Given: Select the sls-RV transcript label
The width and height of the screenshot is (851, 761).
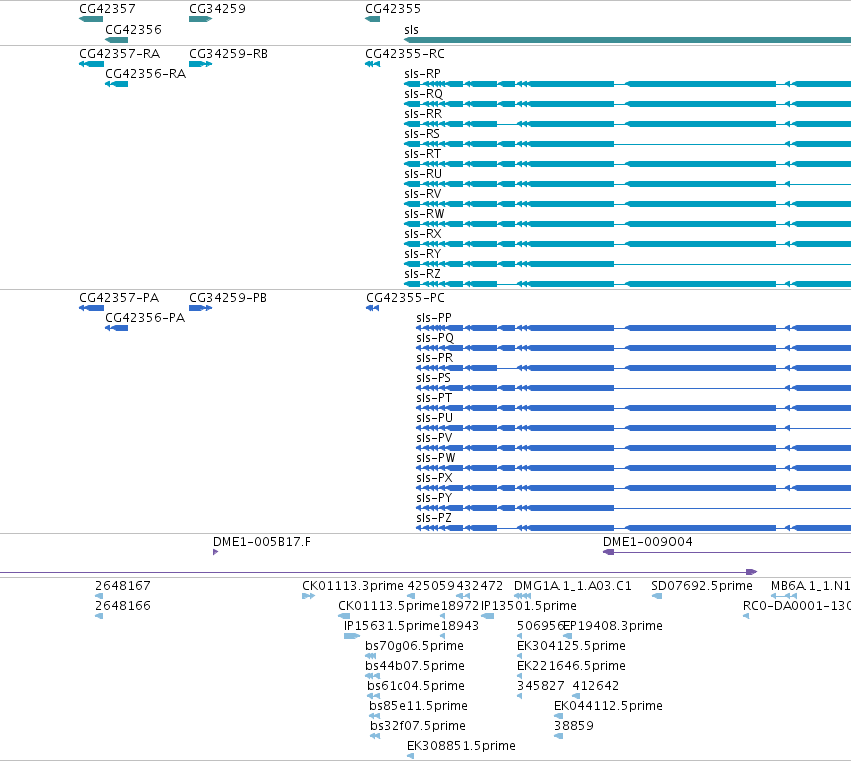Looking at the screenshot, I should pos(423,194).
